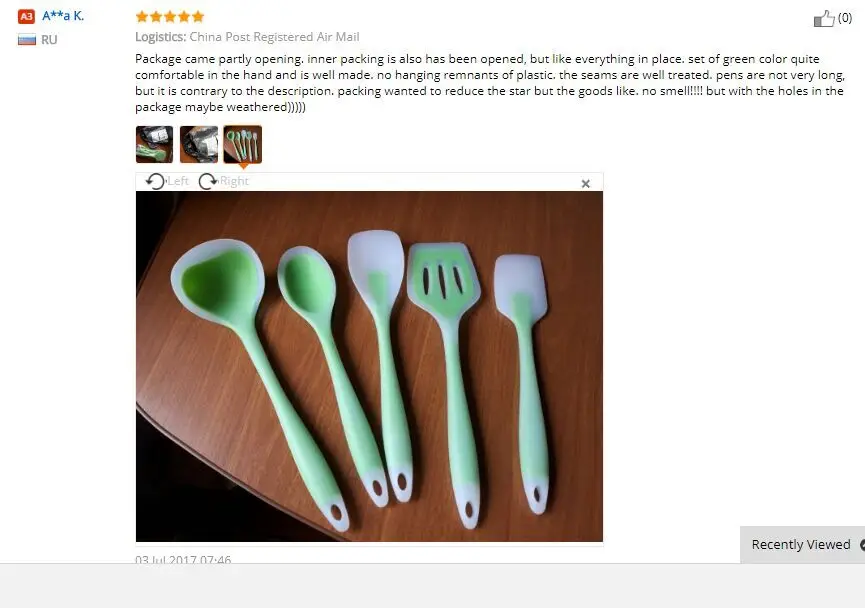Viewport: 865px width, 608px height.
Task: Click the 'Left' rotate label
Action: pos(178,181)
